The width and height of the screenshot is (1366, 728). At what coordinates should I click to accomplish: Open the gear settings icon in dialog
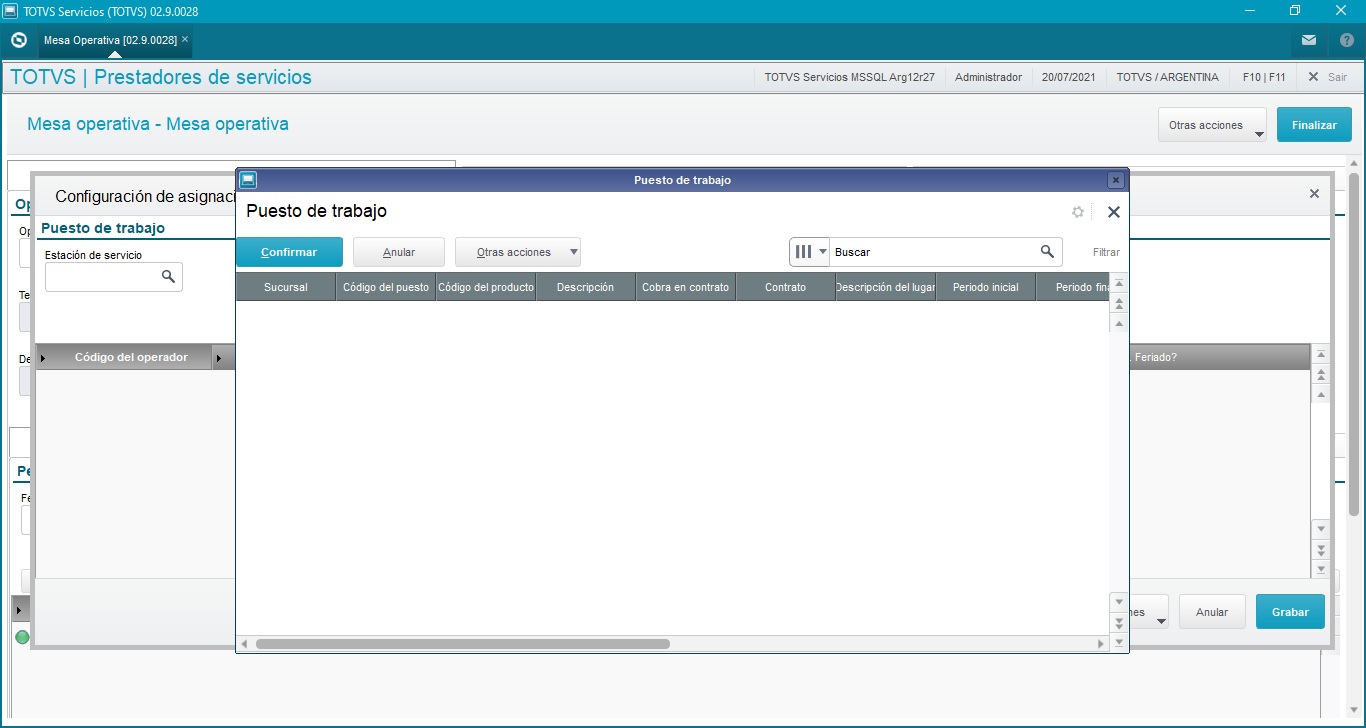pos(1078,212)
